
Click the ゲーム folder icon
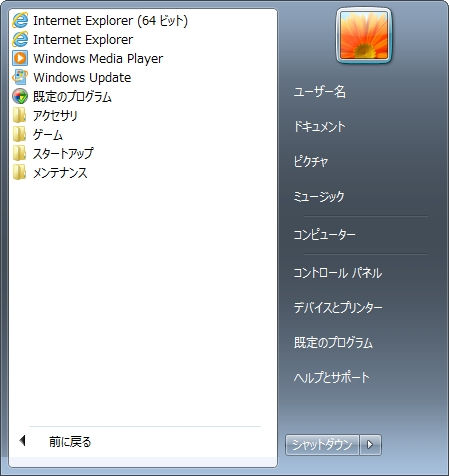tap(19, 134)
